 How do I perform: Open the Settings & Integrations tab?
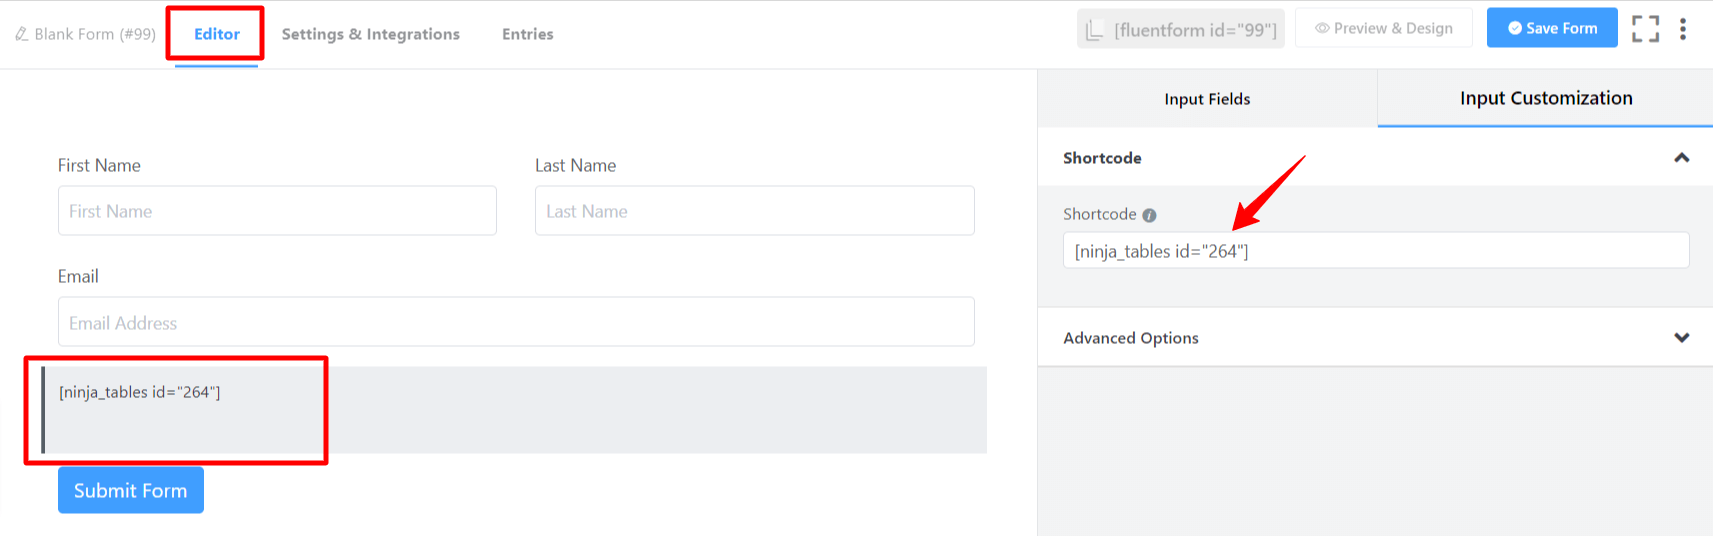(371, 34)
